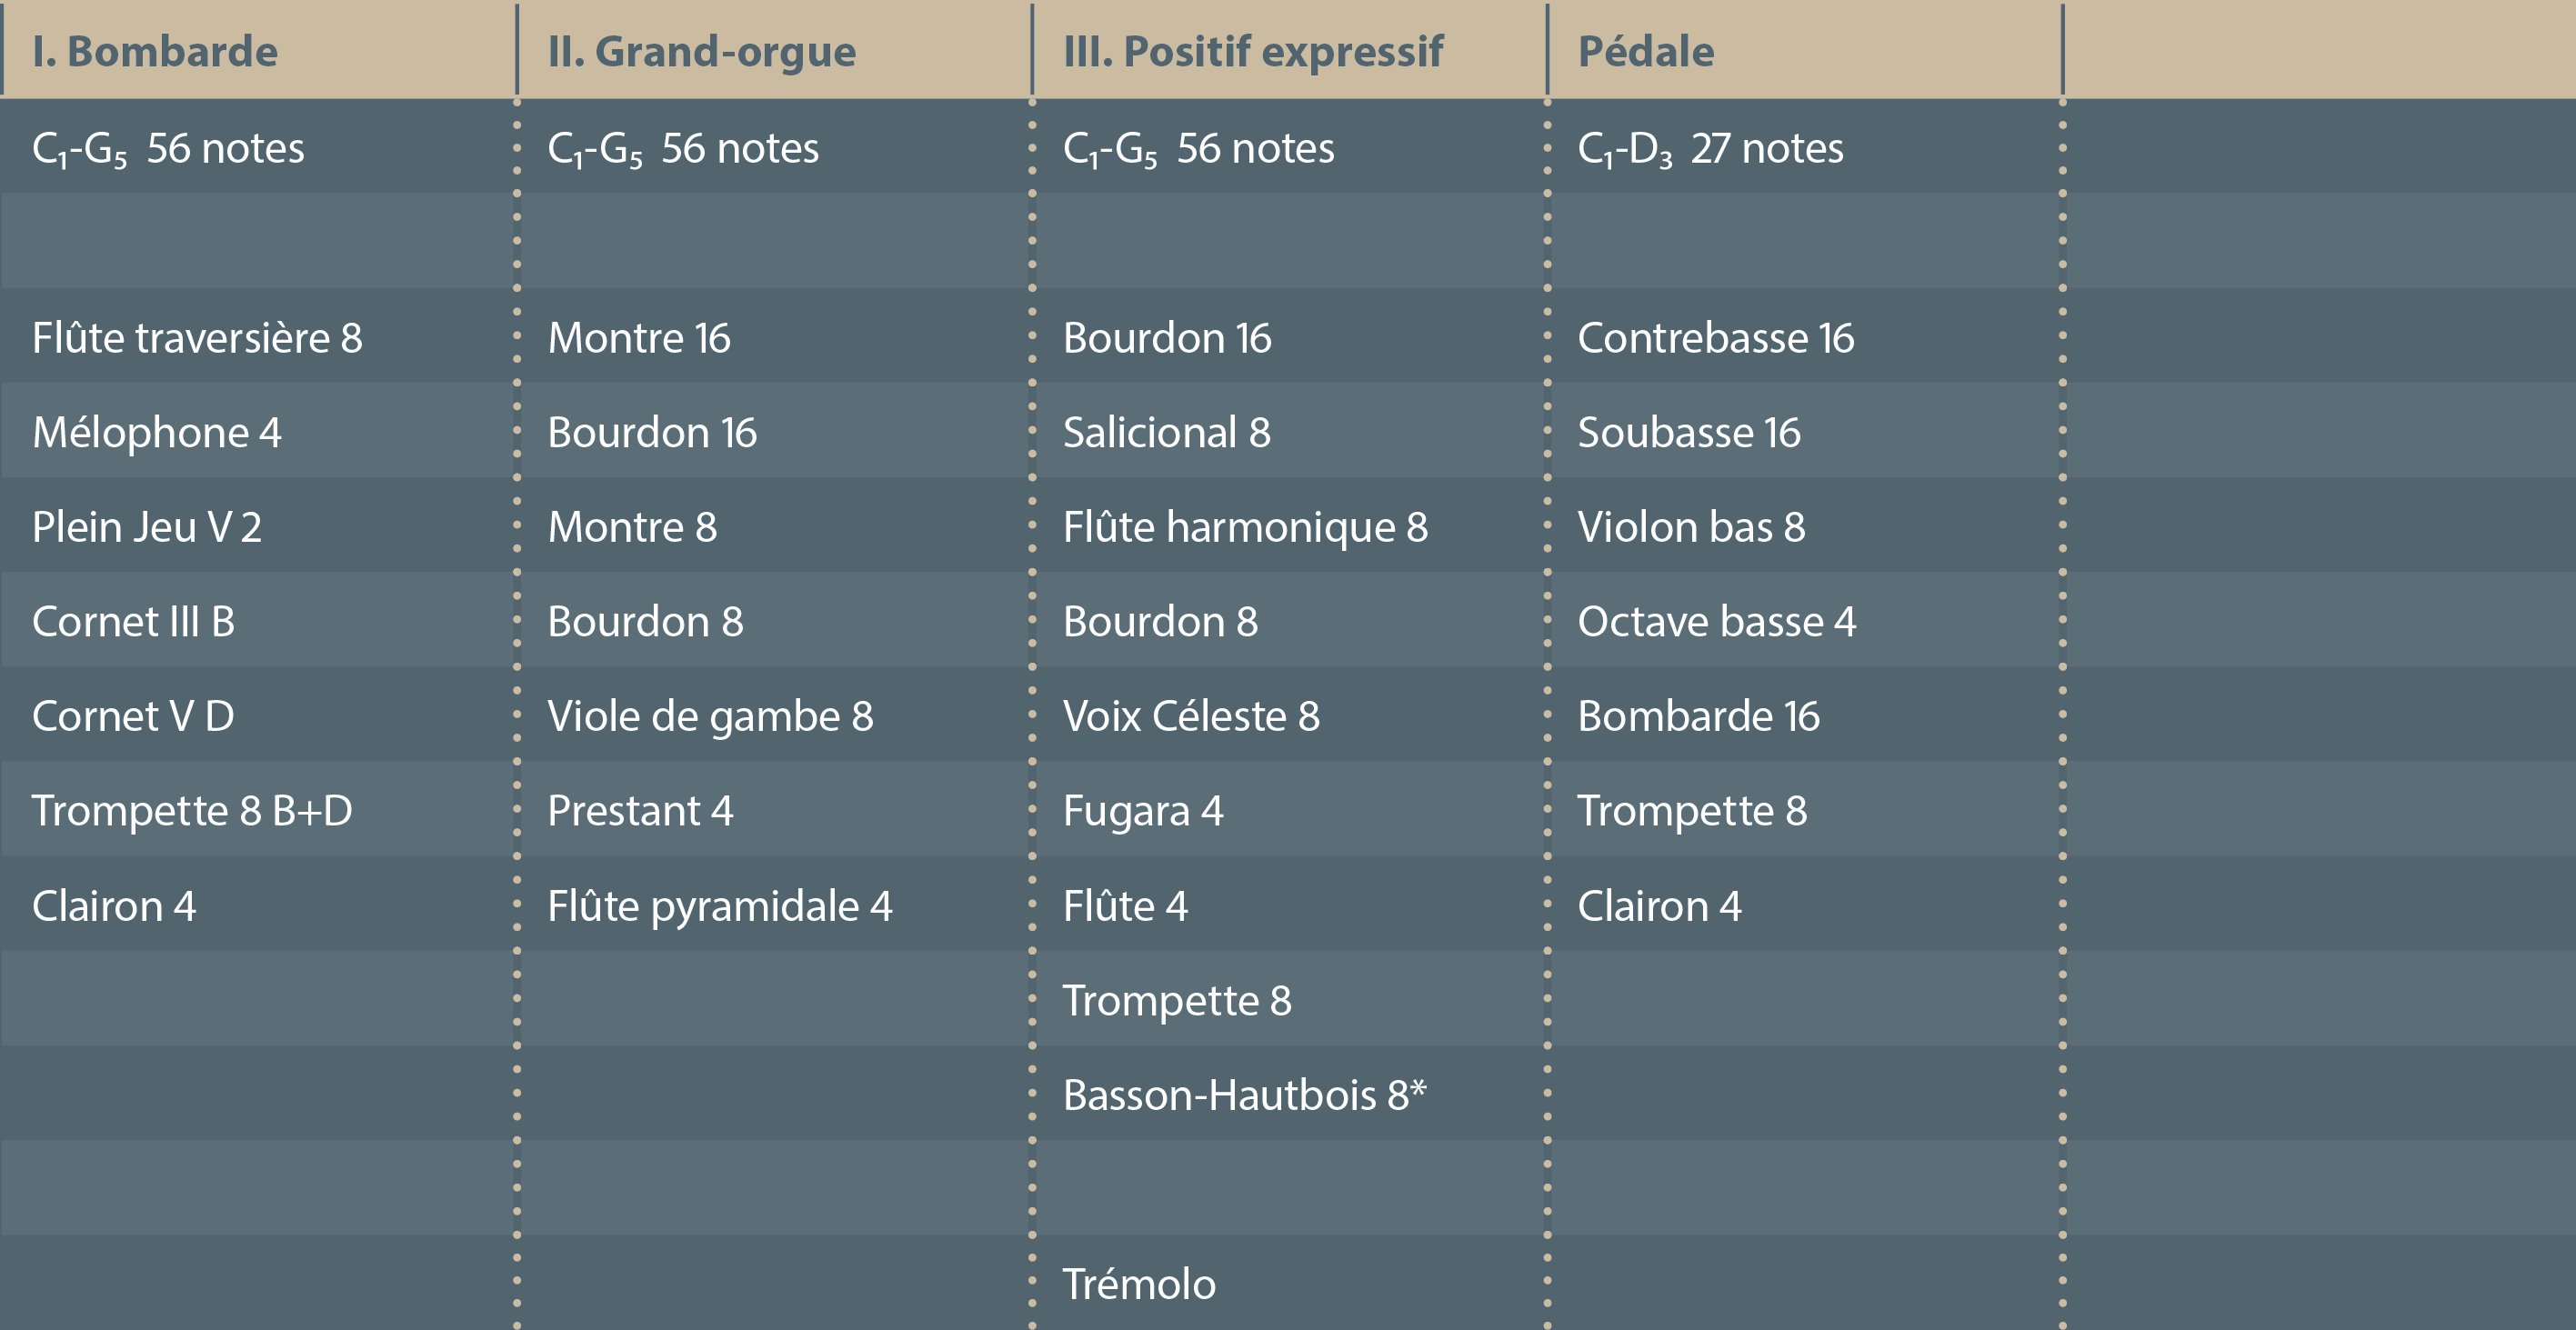The width and height of the screenshot is (2576, 1330).
Task: Select Plein Jeu V 2 entry
Action: coord(147,527)
